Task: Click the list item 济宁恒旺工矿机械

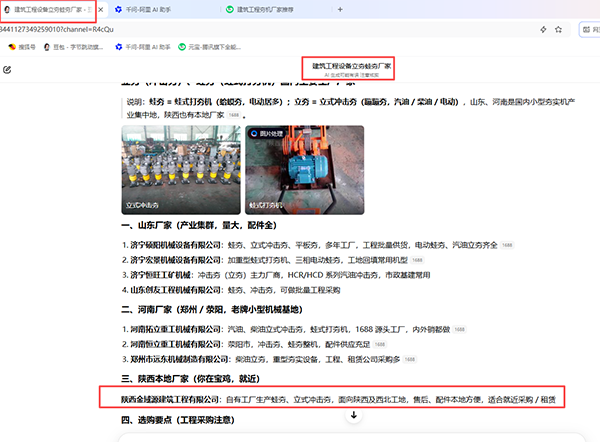Action: coord(276,275)
